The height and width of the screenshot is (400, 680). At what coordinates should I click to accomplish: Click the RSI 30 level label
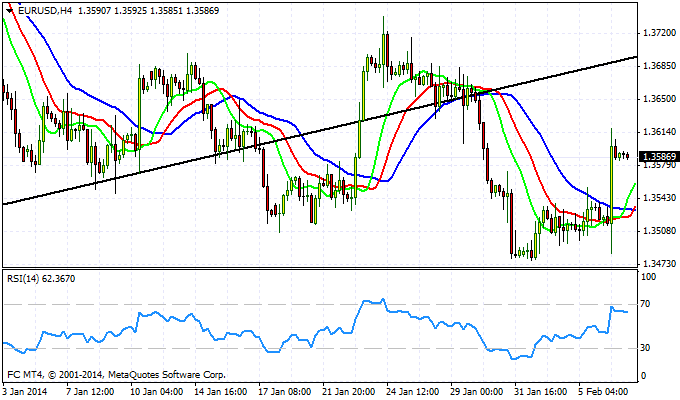point(645,348)
